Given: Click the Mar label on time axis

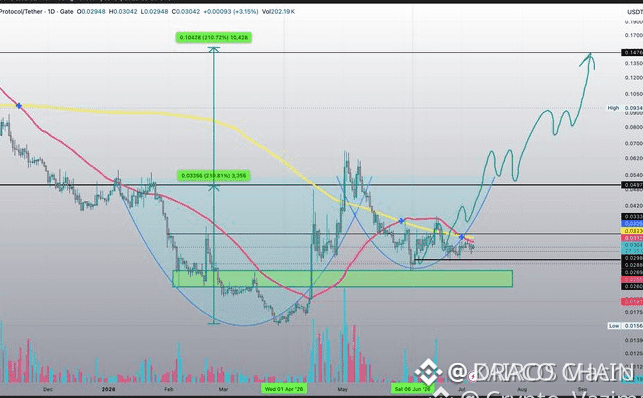Looking at the screenshot, I should point(223,389).
